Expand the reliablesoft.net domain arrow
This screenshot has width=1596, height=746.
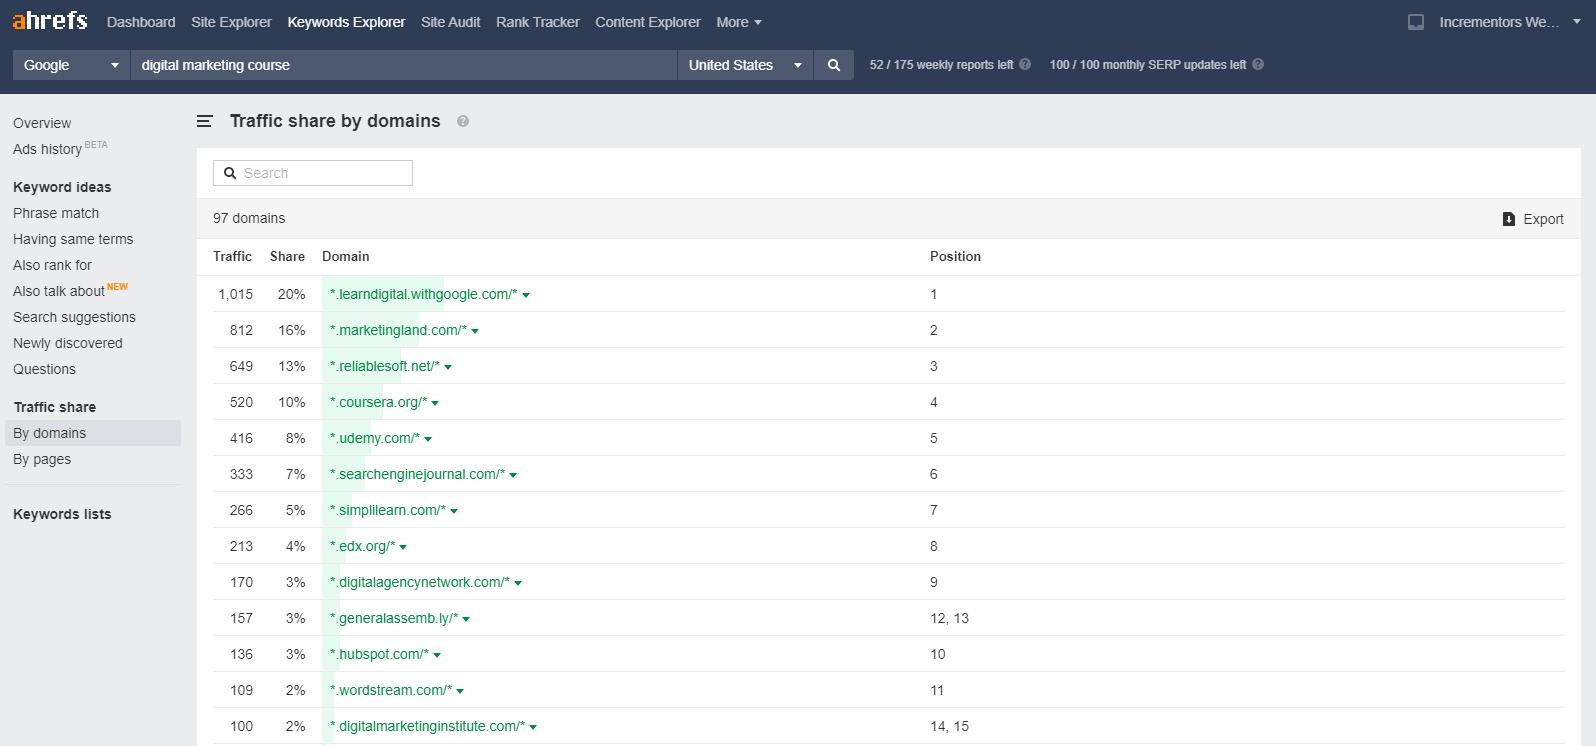pyautogui.click(x=448, y=367)
